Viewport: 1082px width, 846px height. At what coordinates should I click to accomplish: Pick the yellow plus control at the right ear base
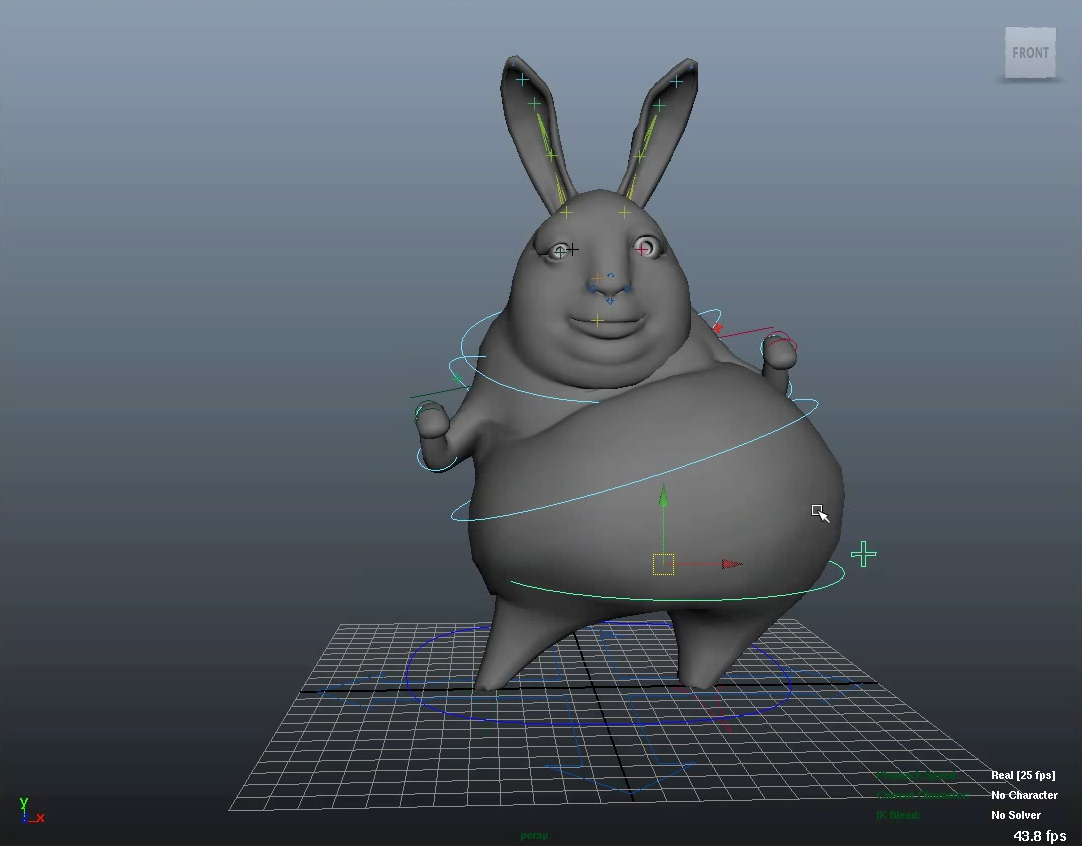click(x=624, y=213)
